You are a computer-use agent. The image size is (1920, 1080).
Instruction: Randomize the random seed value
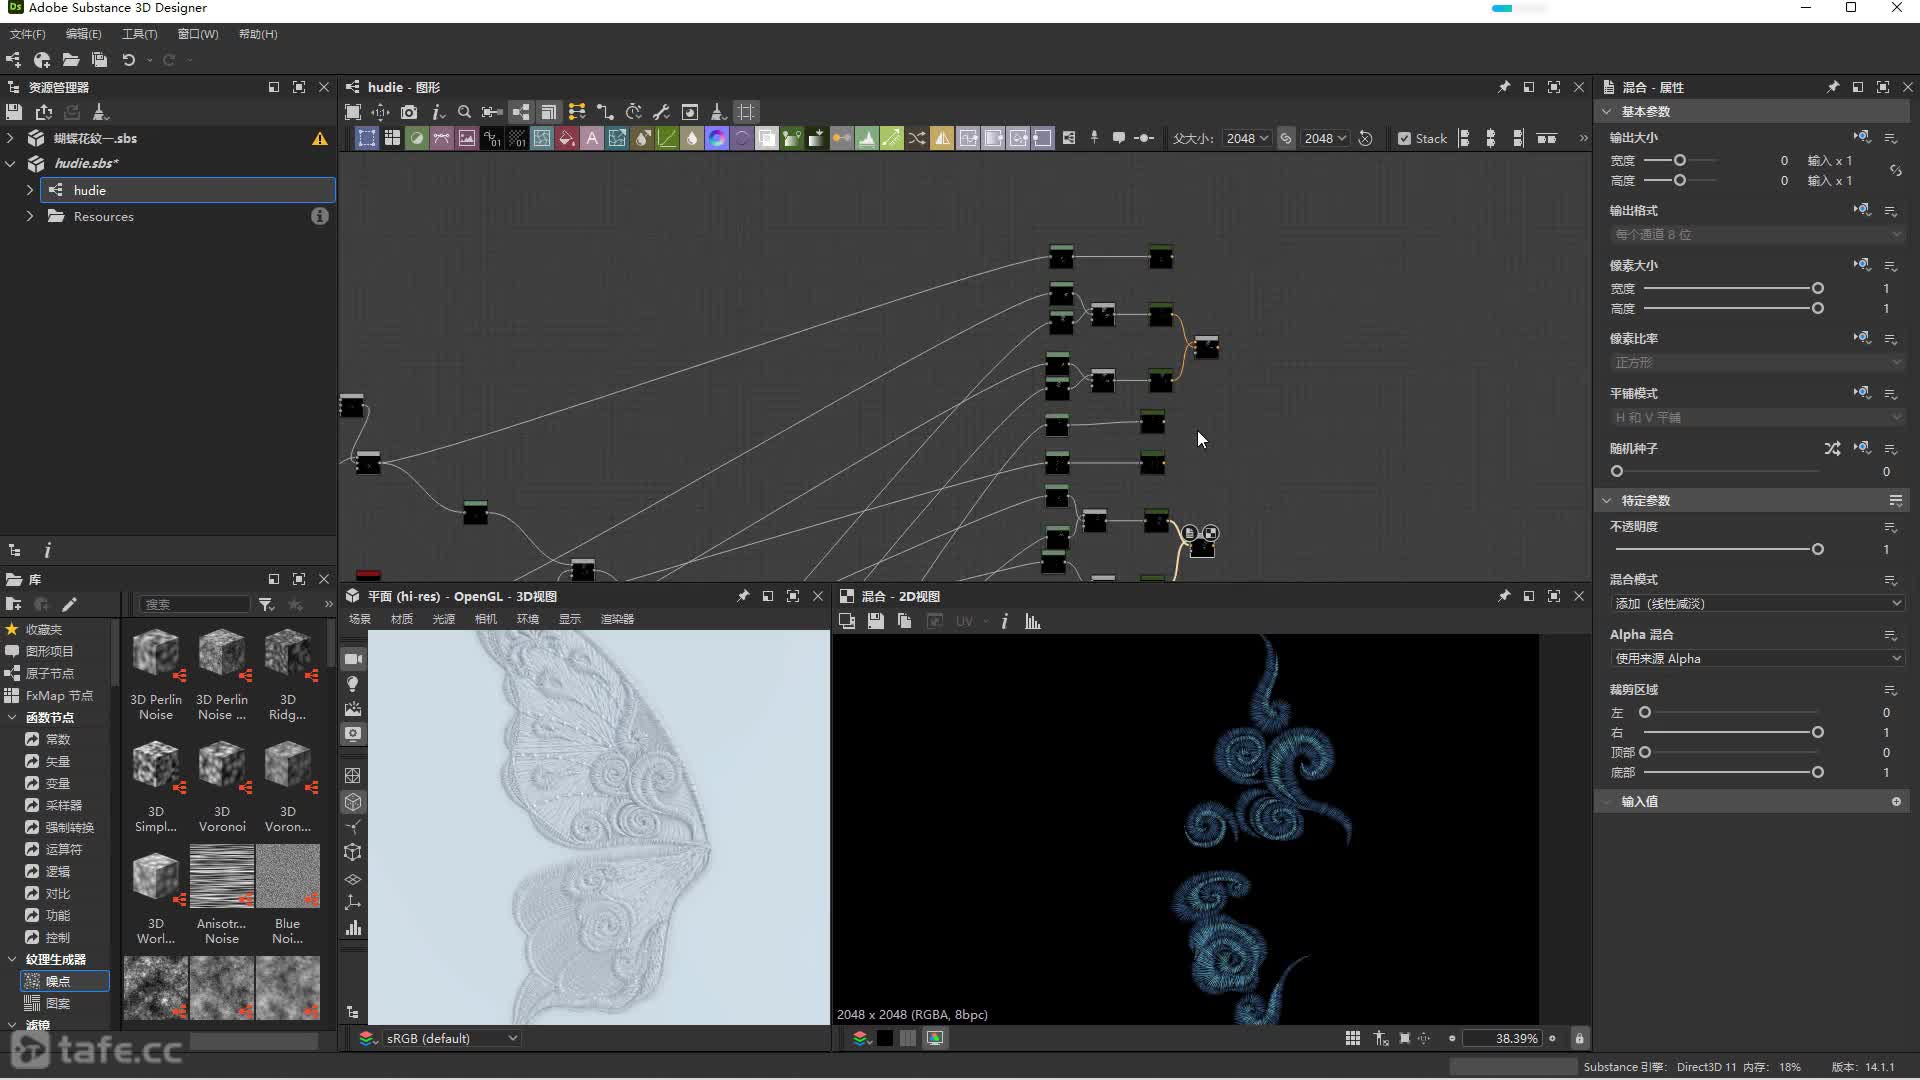tap(1831, 449)
